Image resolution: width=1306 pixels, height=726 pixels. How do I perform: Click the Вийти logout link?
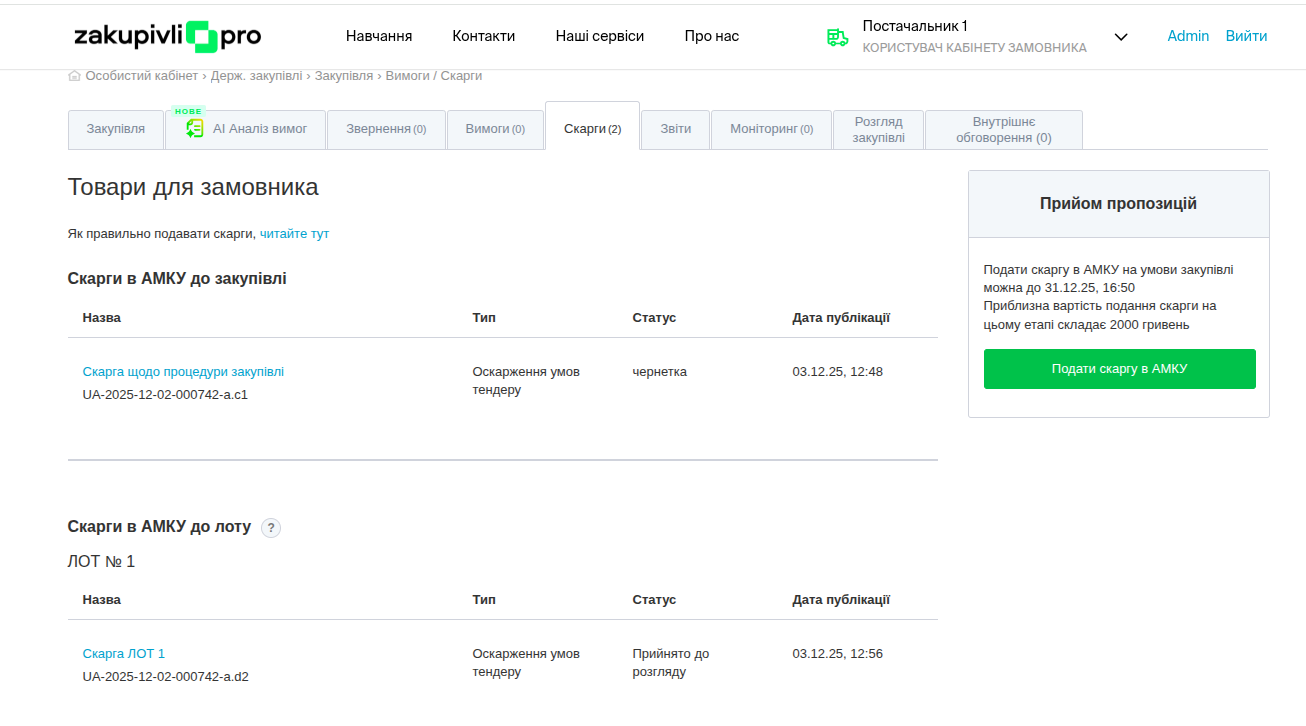(1246, 36)
